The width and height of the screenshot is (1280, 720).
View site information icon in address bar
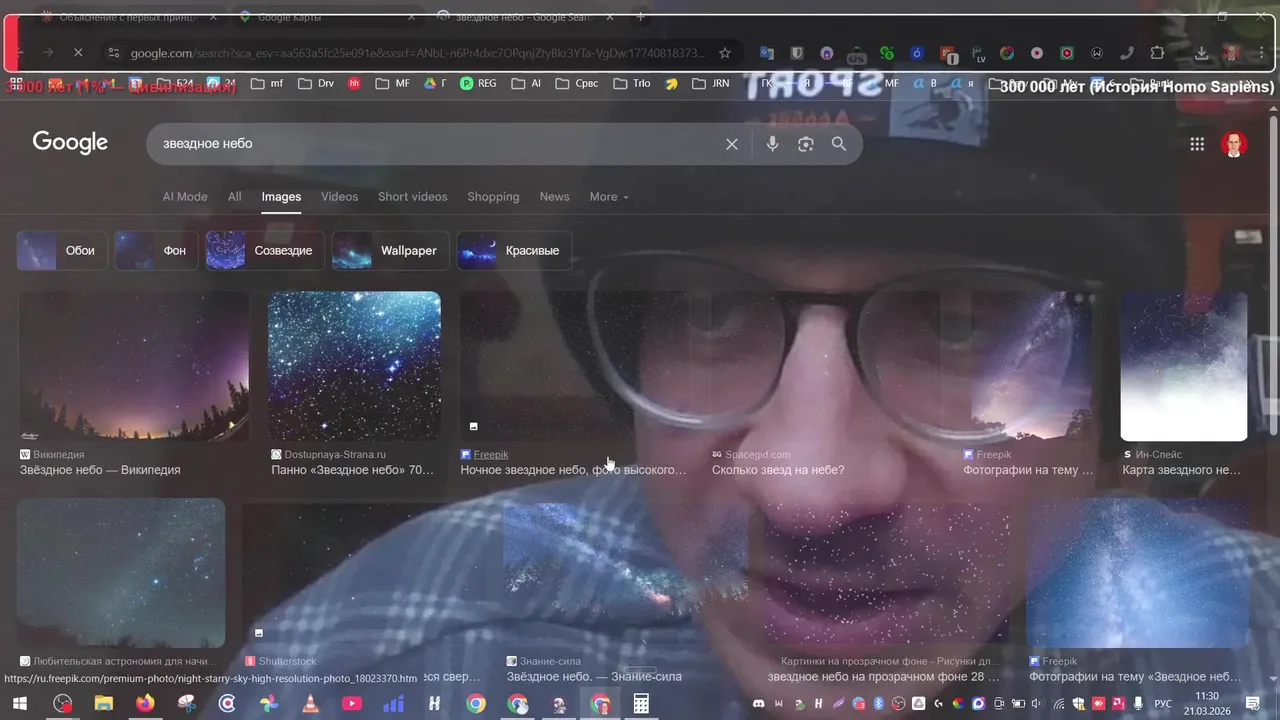[x=113, y=53]
